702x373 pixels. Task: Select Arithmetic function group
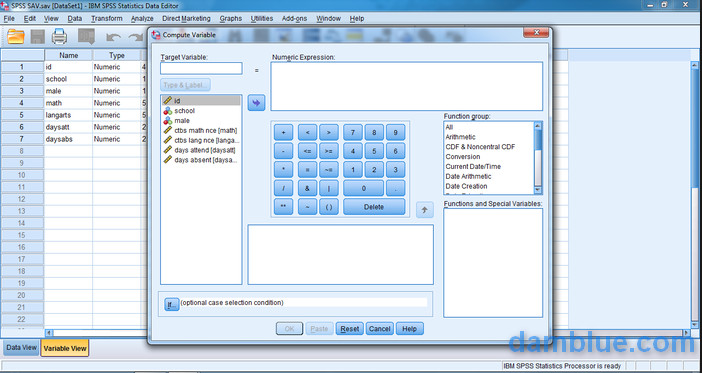coord(460,137)
